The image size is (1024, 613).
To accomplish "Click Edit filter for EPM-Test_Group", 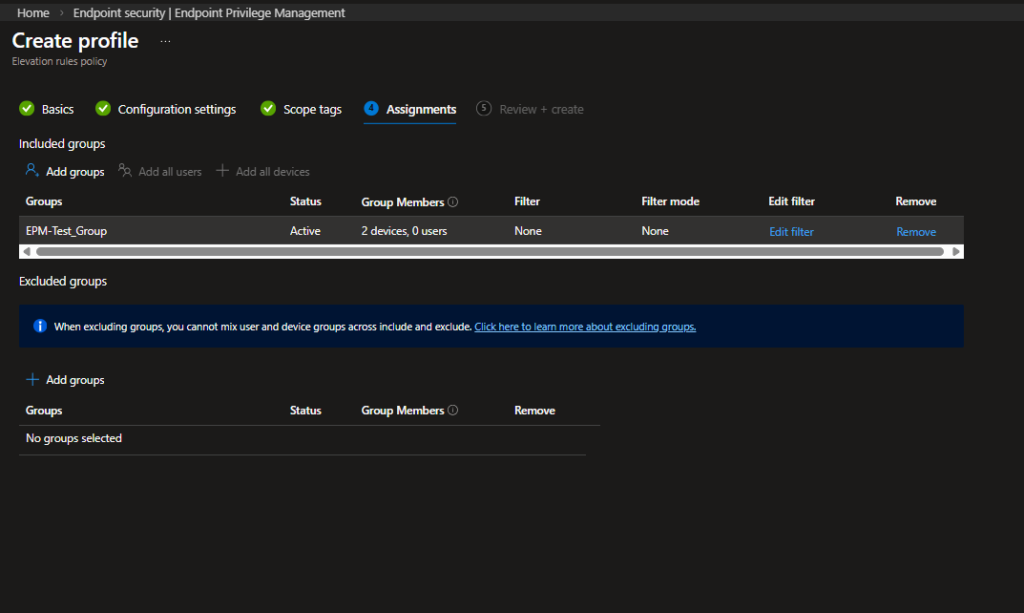I will coord(791,232).
